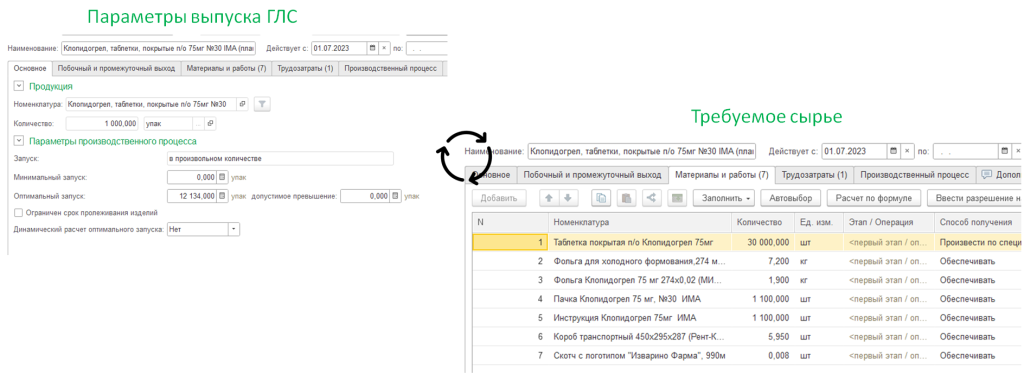Select row Короб транспортный 450х295х287
The image size is (1024, 375).
(x=747, y=337)
